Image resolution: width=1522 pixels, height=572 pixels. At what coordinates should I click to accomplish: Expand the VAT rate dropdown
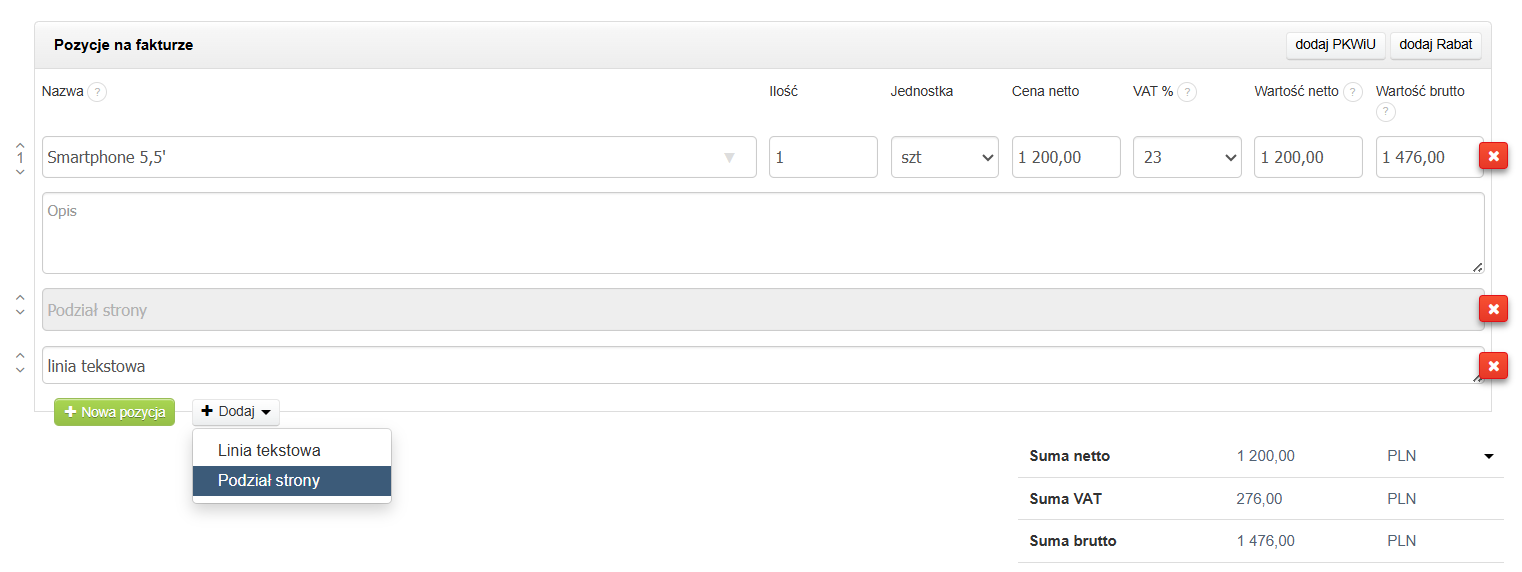1187,157
